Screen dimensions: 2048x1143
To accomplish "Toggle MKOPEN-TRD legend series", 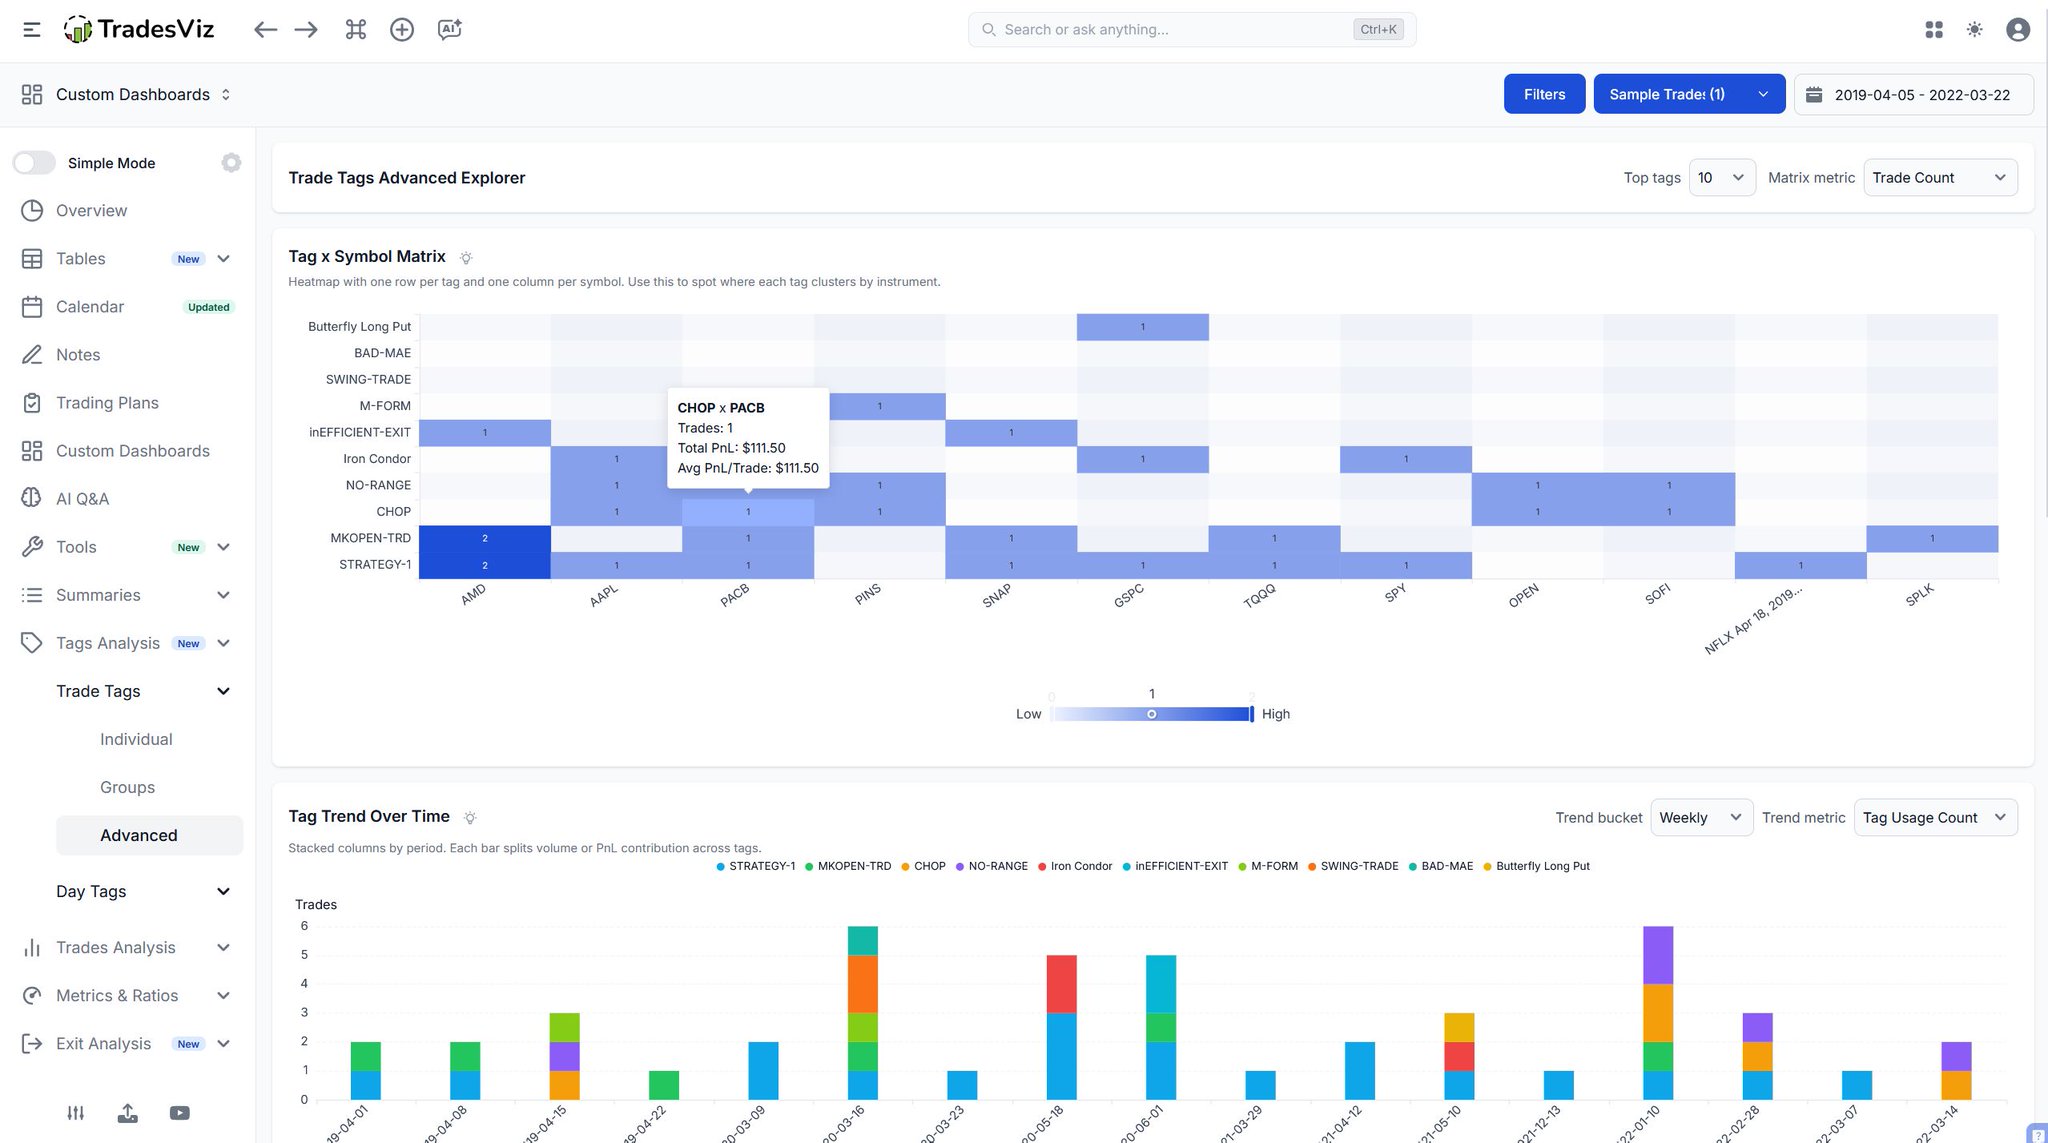I will (848, 866).
